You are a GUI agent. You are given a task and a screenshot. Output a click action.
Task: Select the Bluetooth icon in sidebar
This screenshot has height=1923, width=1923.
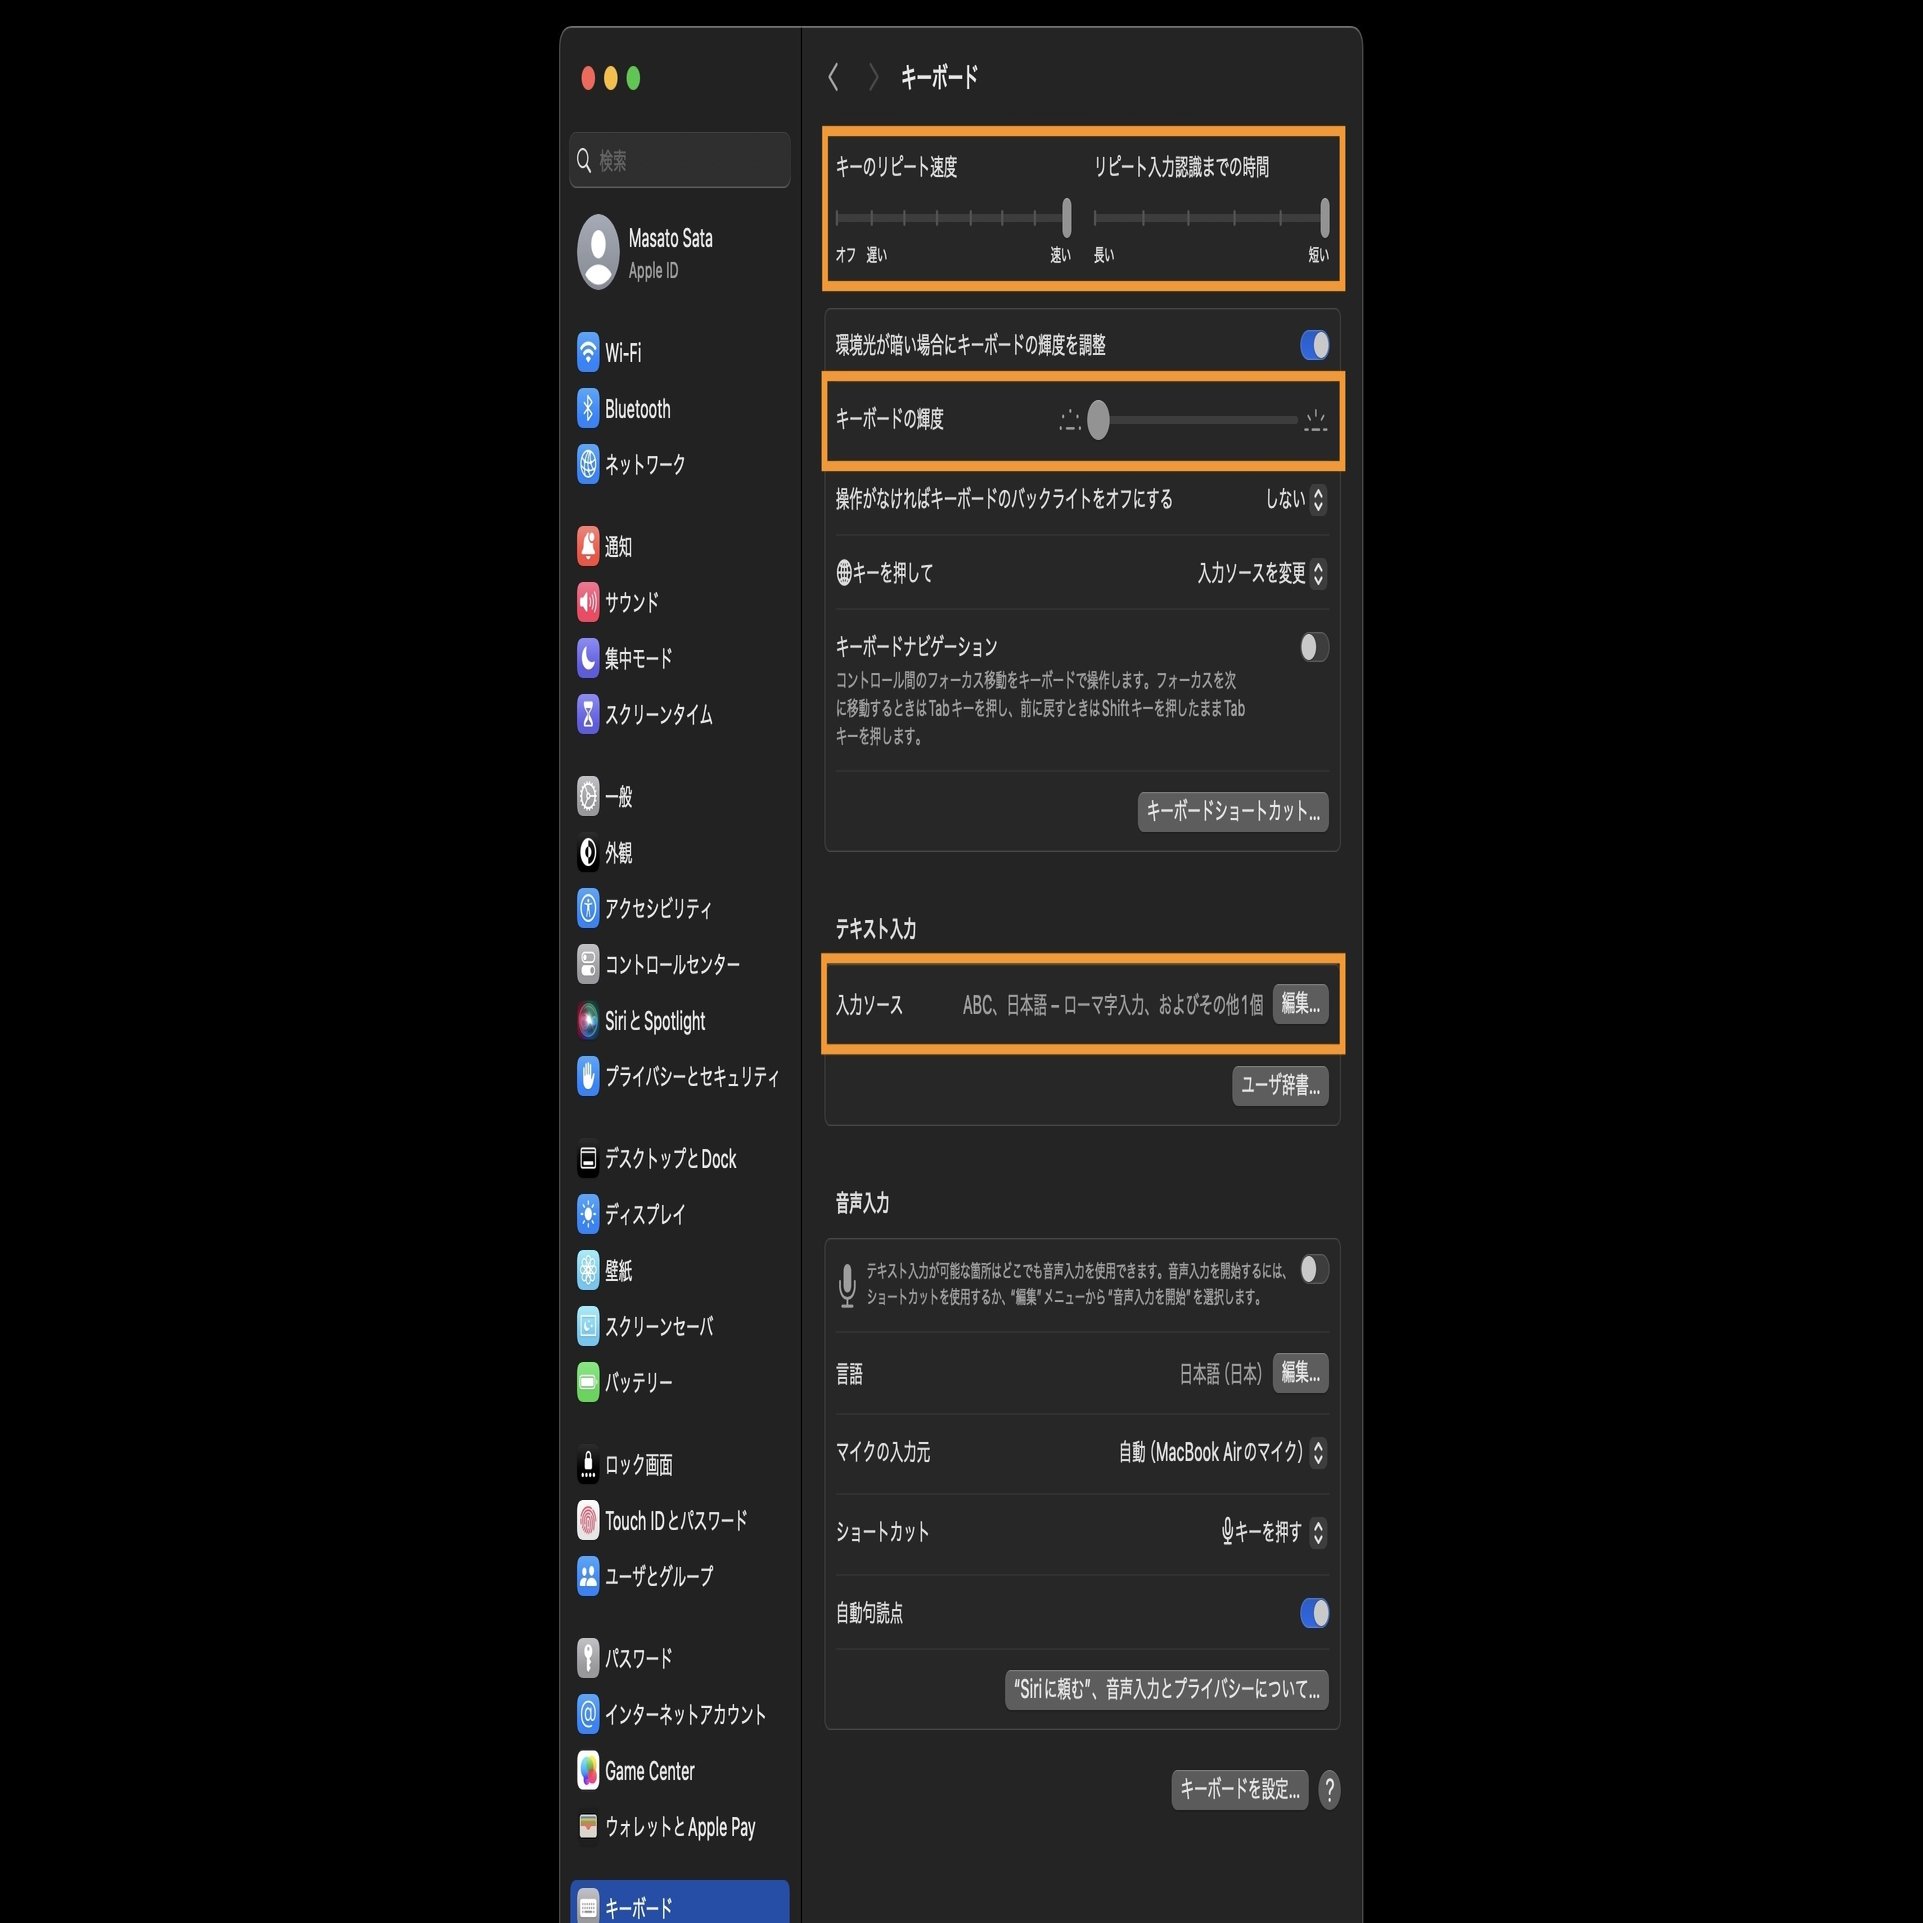pyautogui.click(x=588, y=408)
